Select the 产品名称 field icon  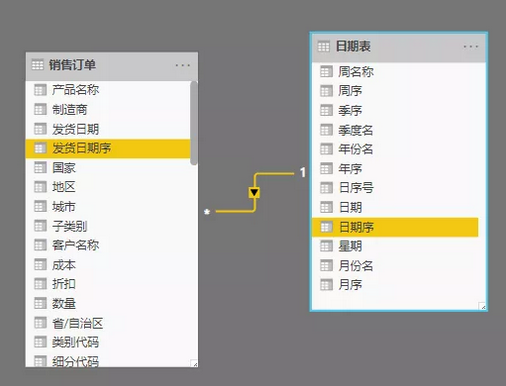tap(40, 90)
